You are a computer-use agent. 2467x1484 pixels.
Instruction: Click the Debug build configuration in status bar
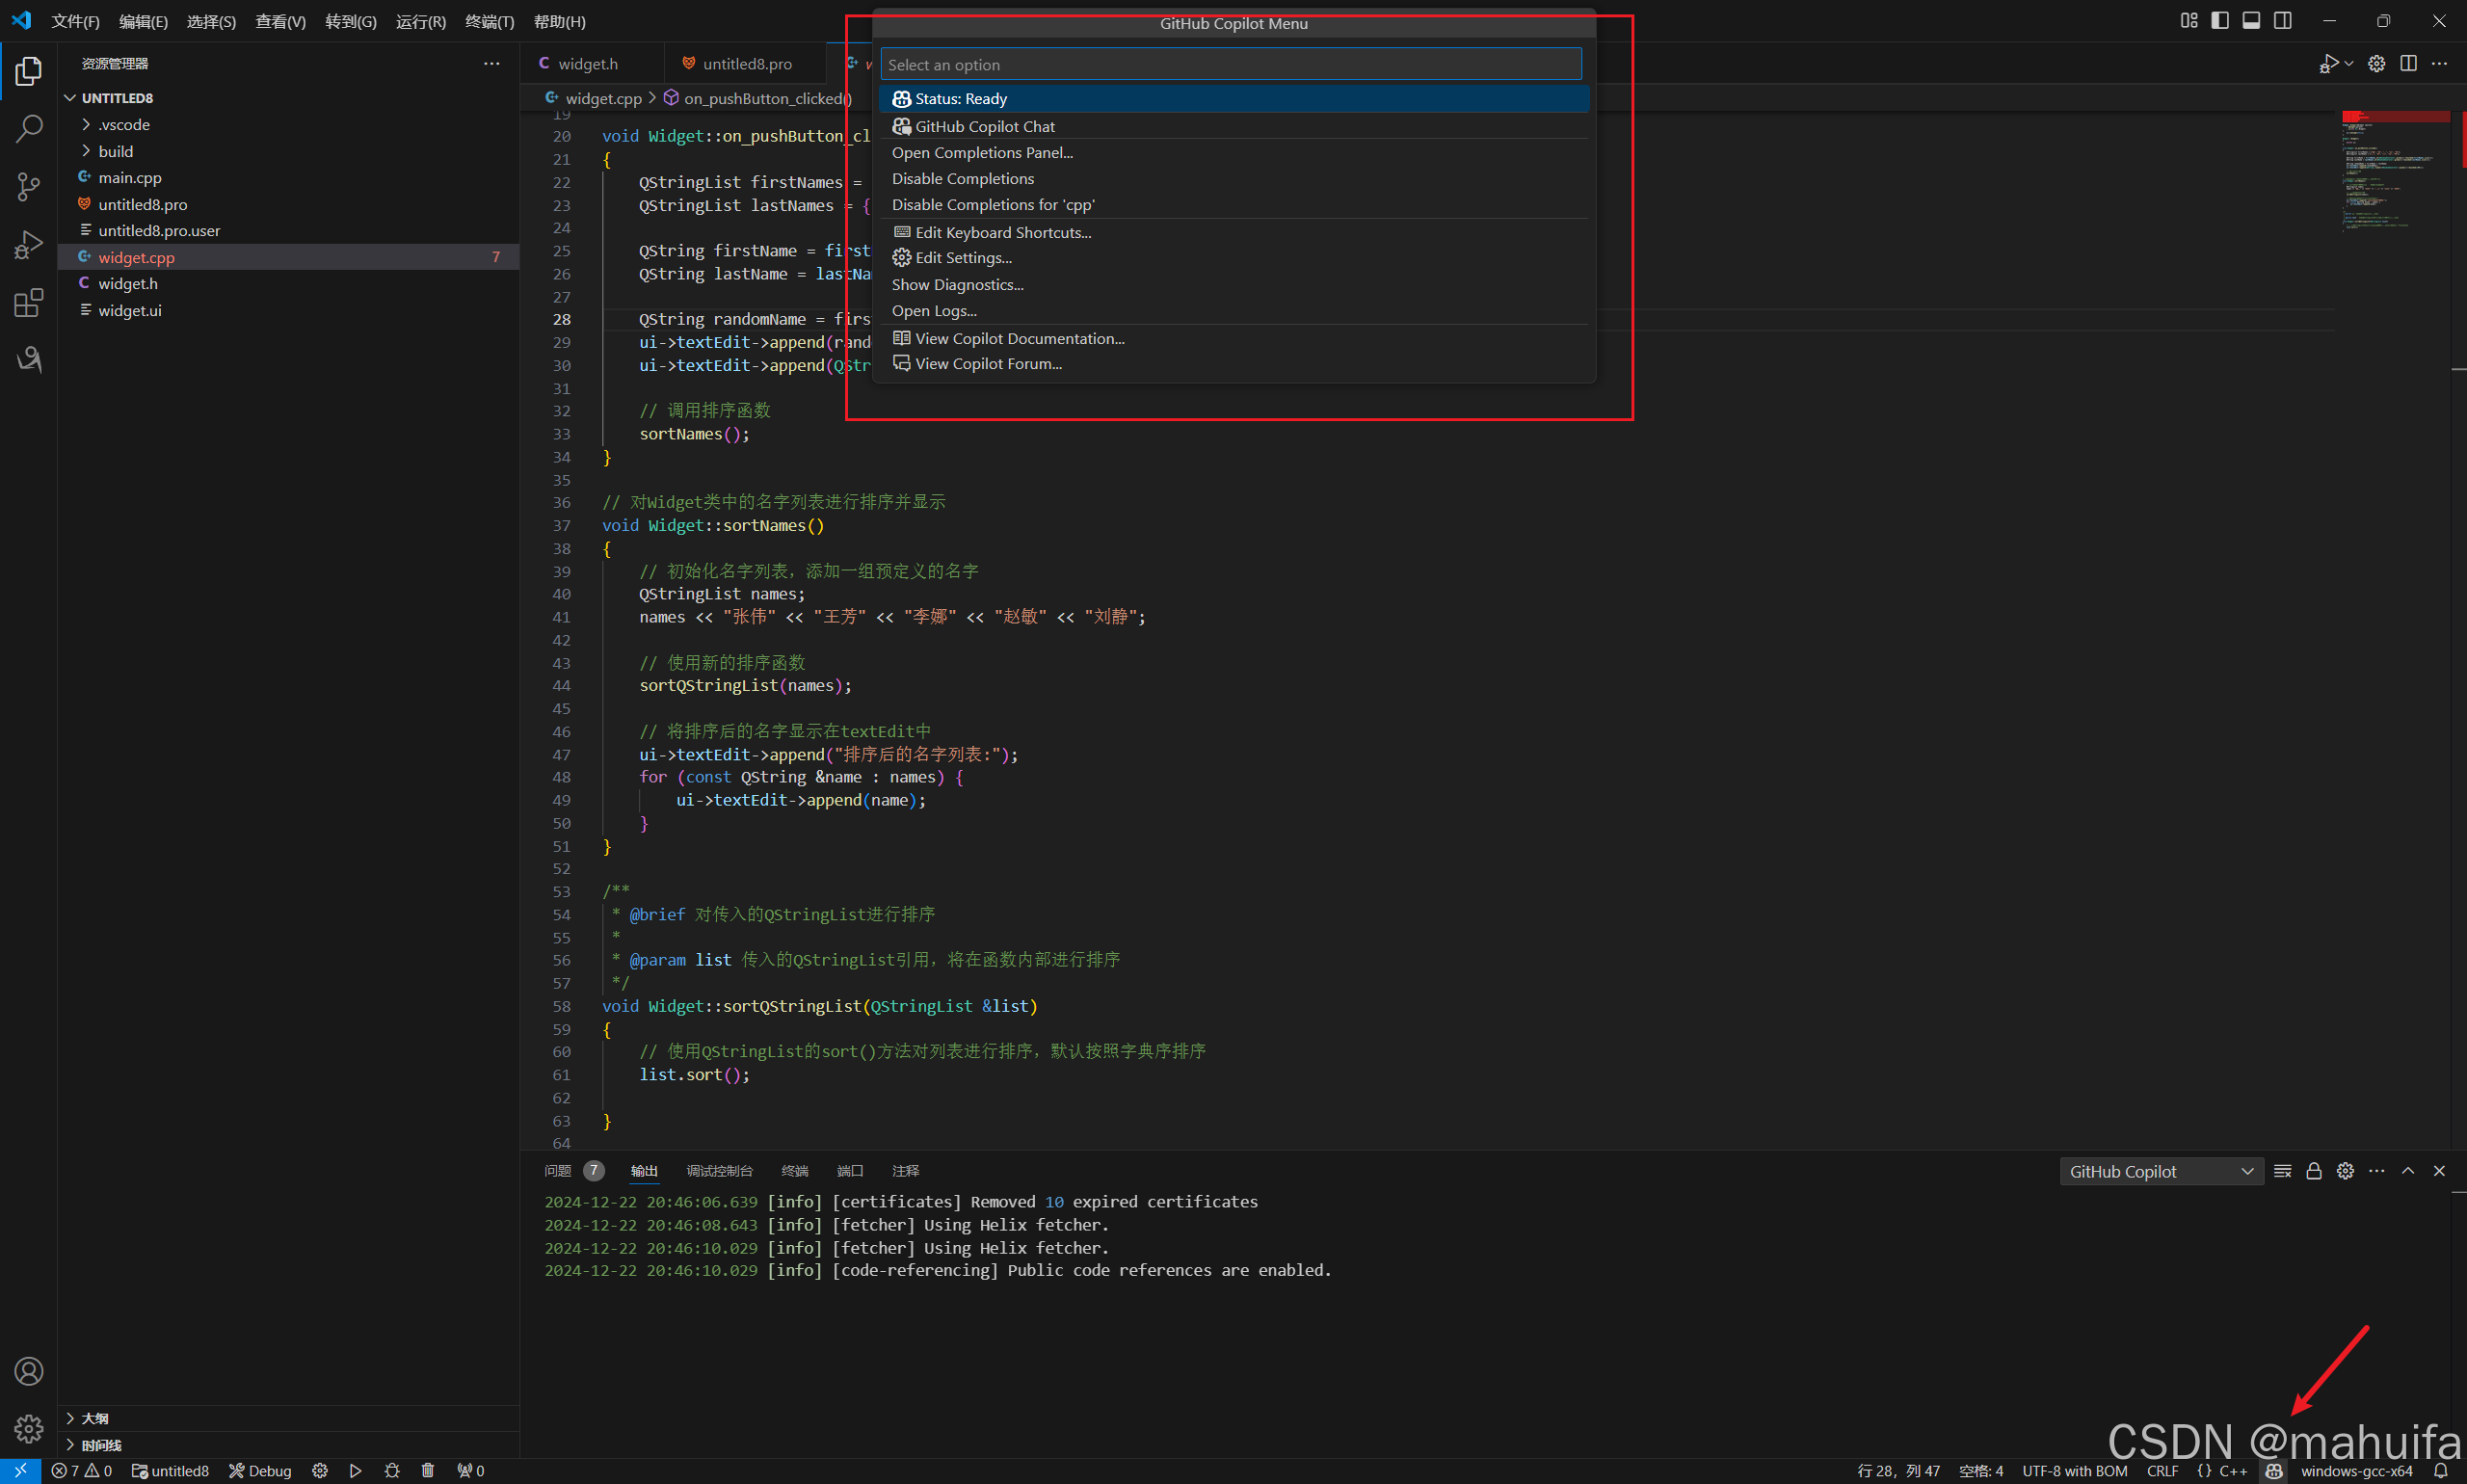(260, 1471)
